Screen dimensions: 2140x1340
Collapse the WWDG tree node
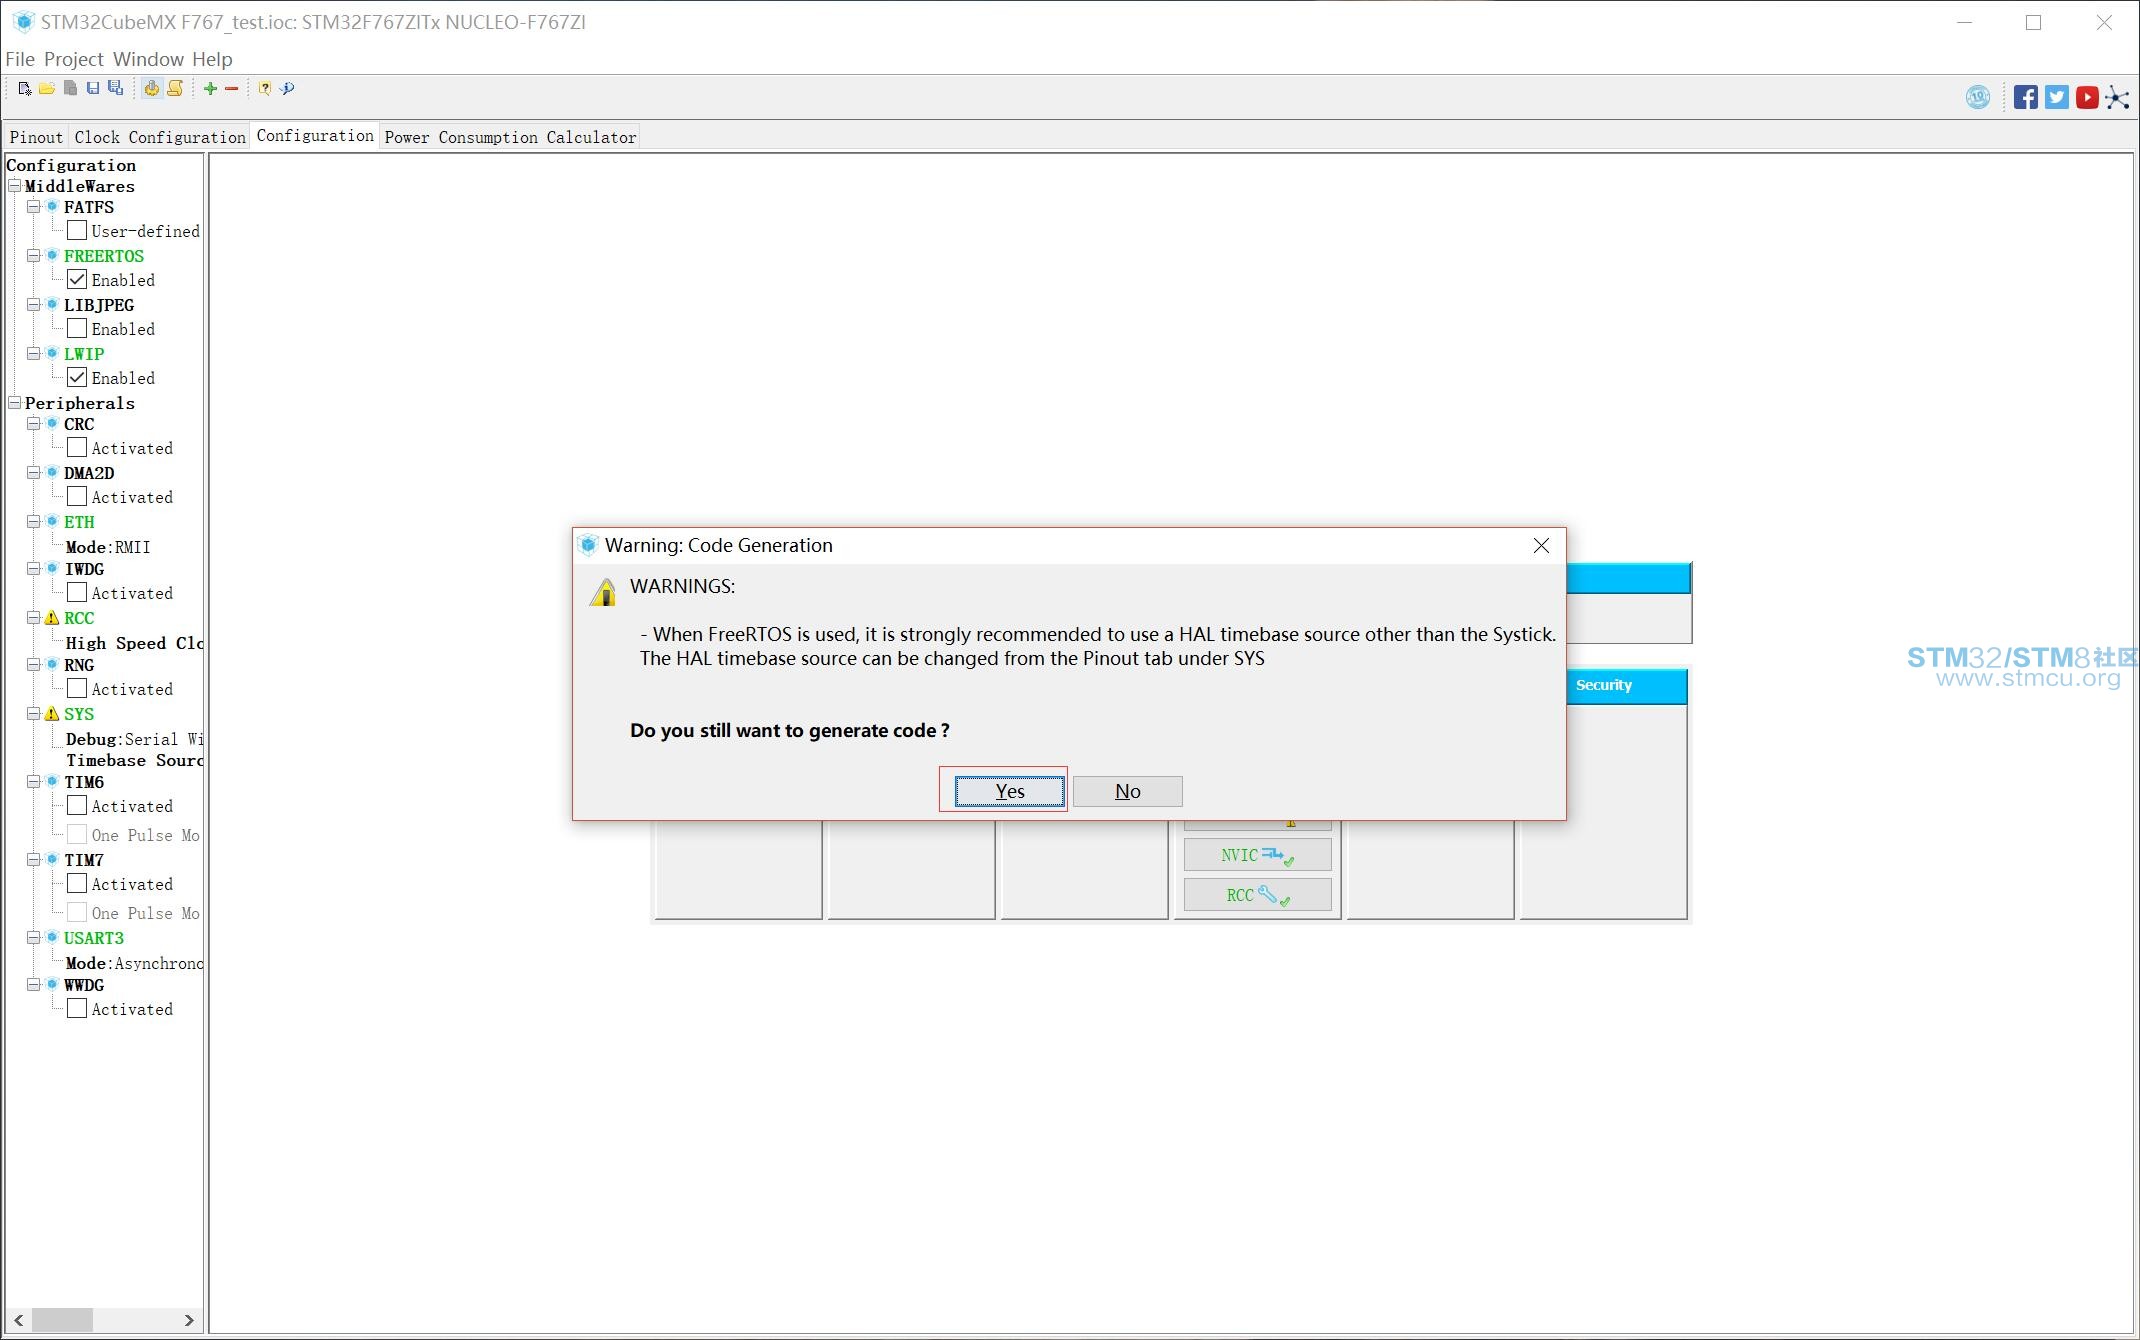(x=33, y=985)
